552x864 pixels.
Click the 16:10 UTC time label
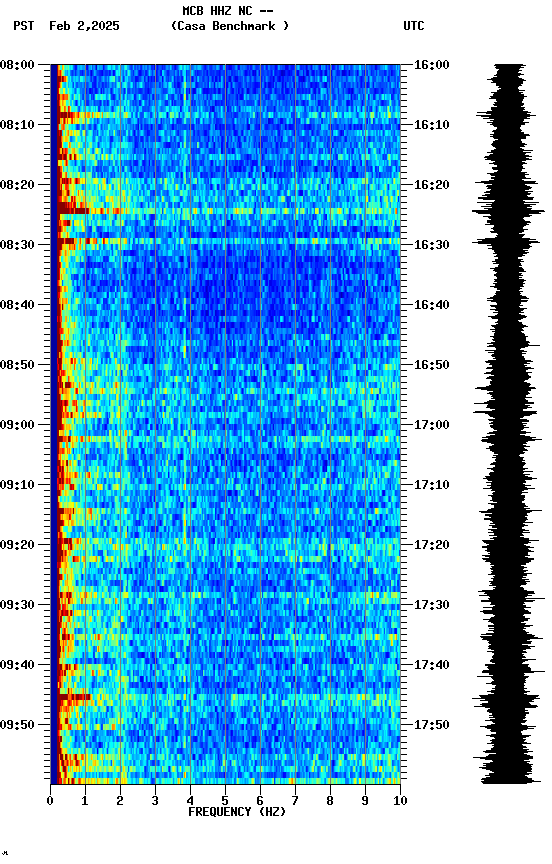coord(432,125)
